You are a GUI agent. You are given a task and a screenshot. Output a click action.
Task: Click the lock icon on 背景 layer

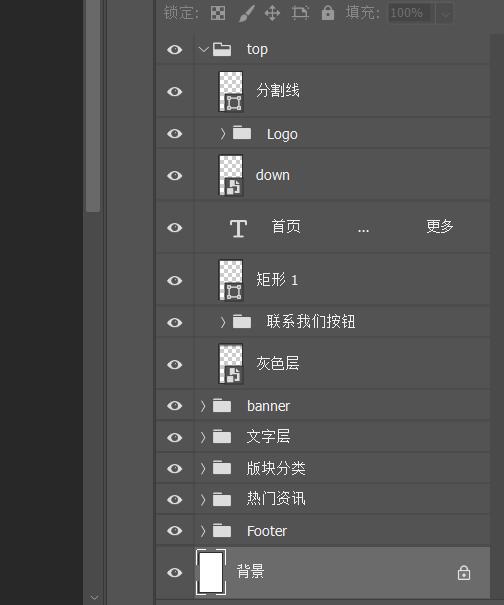pyautogui.click(x=463, y=573)
